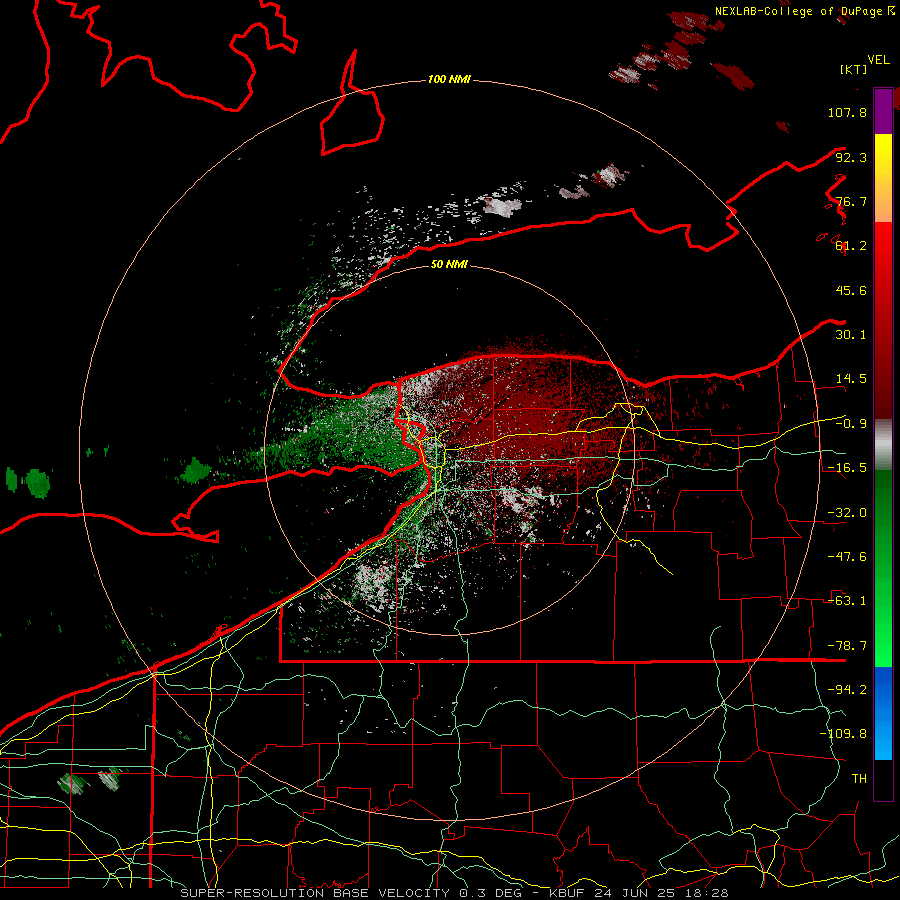Viewport: 900px width, 900px height.
Task: Select the -109.8 legend value
Action: (x=843, y=734)
